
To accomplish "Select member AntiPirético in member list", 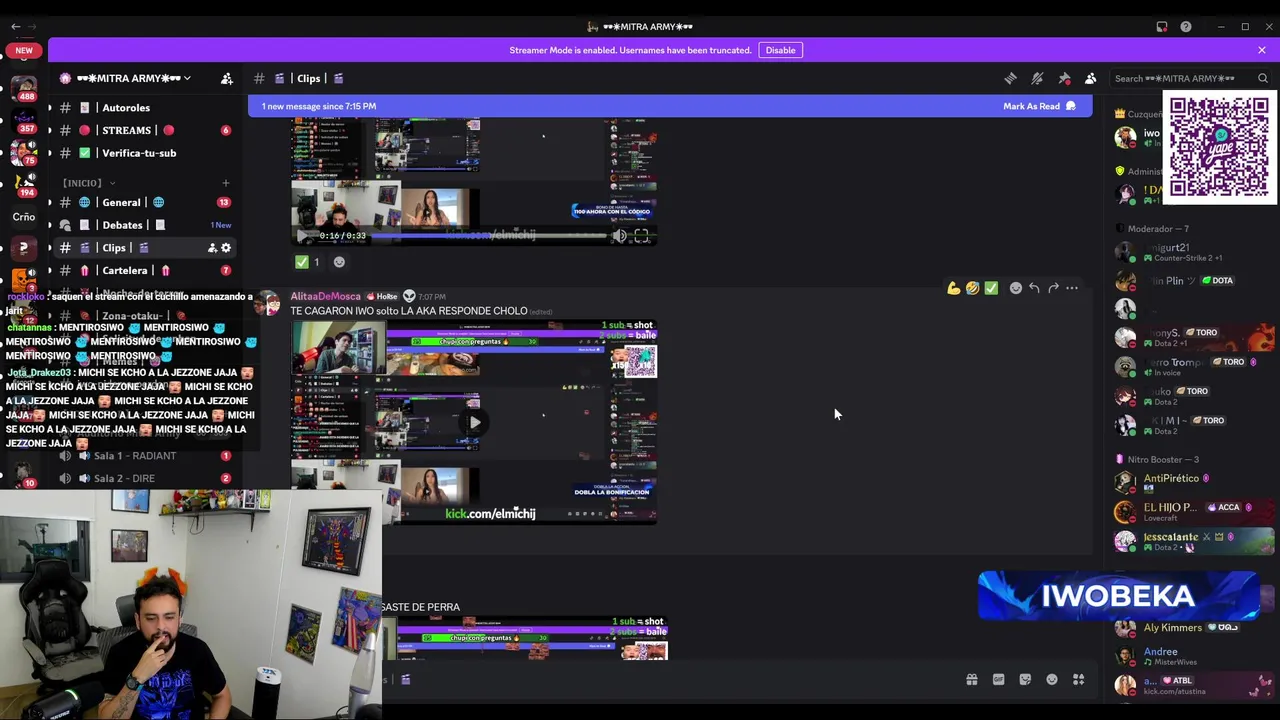I will [1194, 483].
